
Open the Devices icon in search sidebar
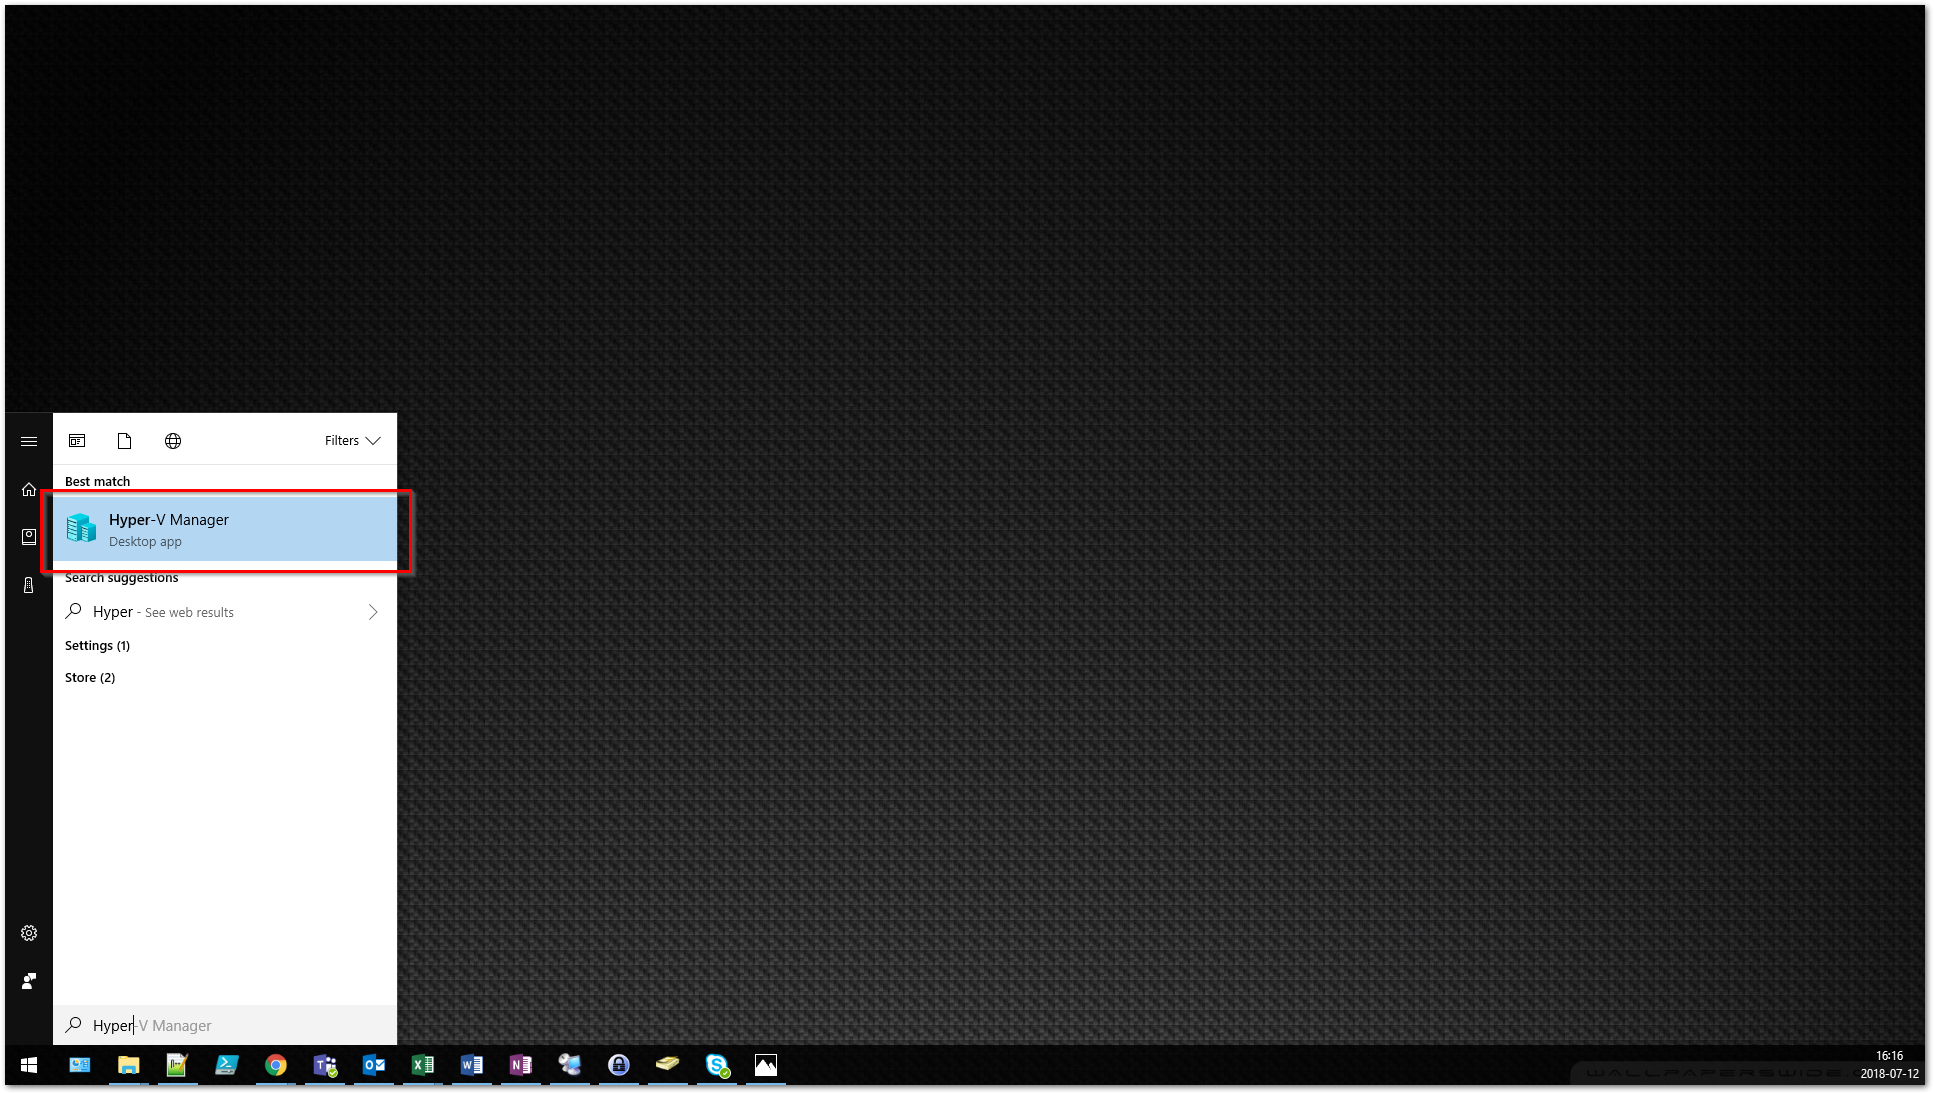point(29,585)
